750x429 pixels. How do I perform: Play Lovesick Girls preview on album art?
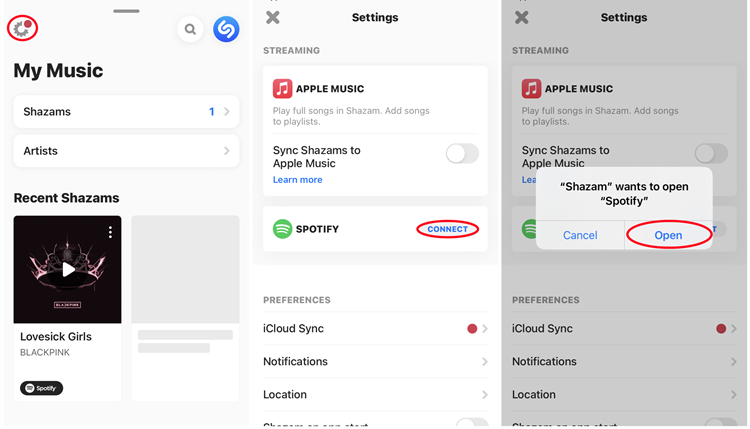(x=68, y=270)
